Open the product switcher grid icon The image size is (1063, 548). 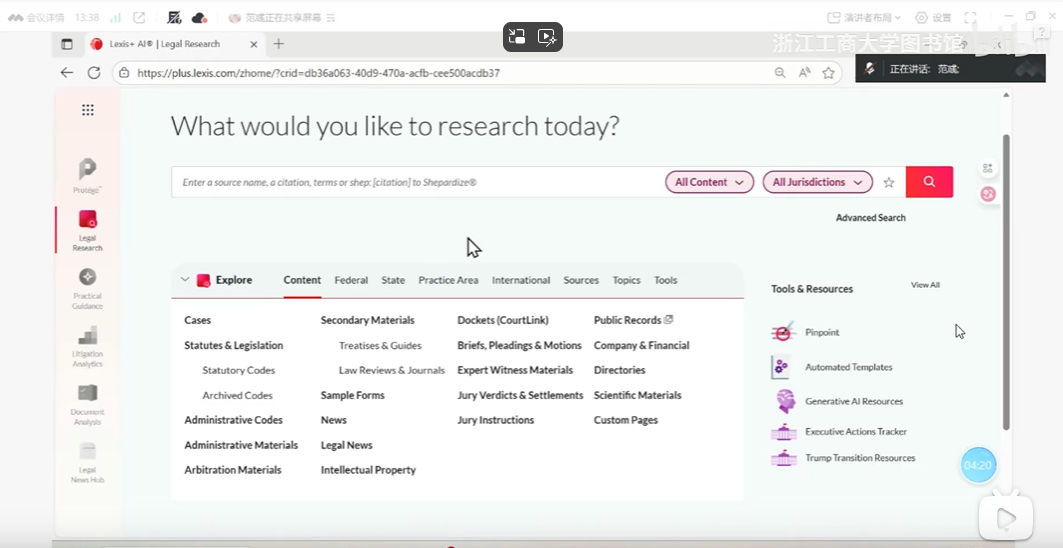point(88,110)
